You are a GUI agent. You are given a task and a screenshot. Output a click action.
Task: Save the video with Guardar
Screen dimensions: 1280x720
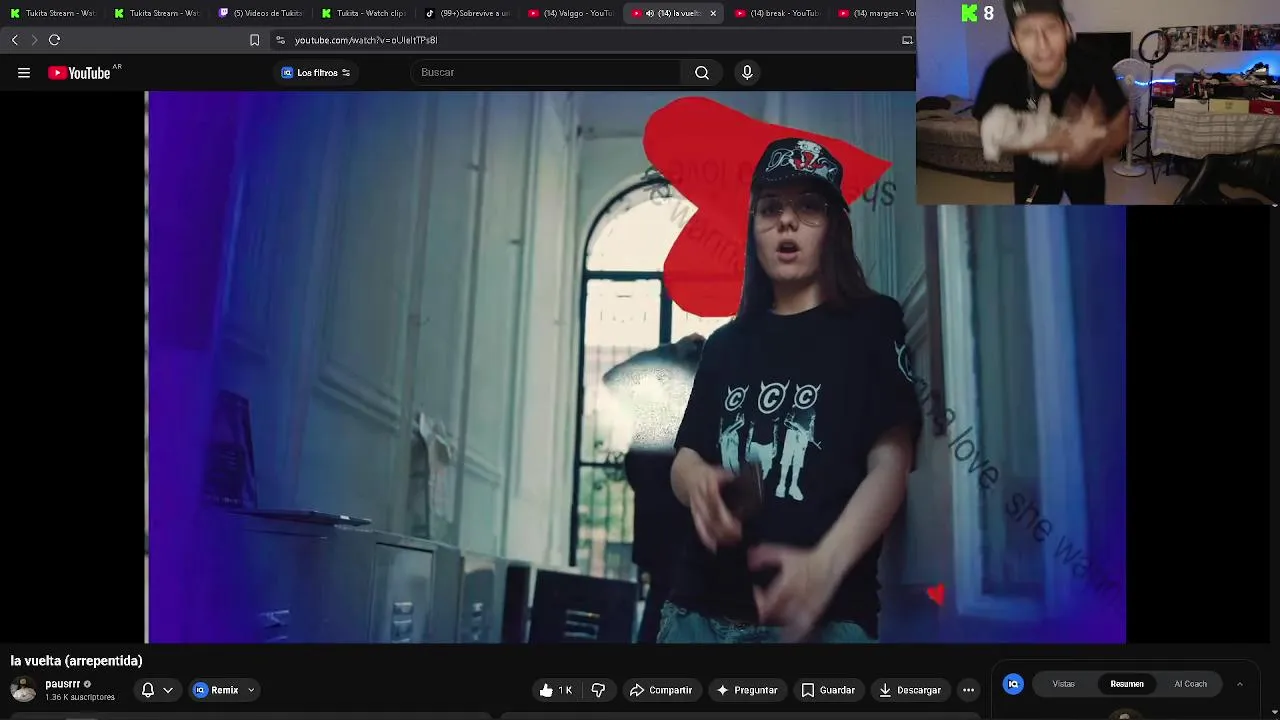pos(828,690)
